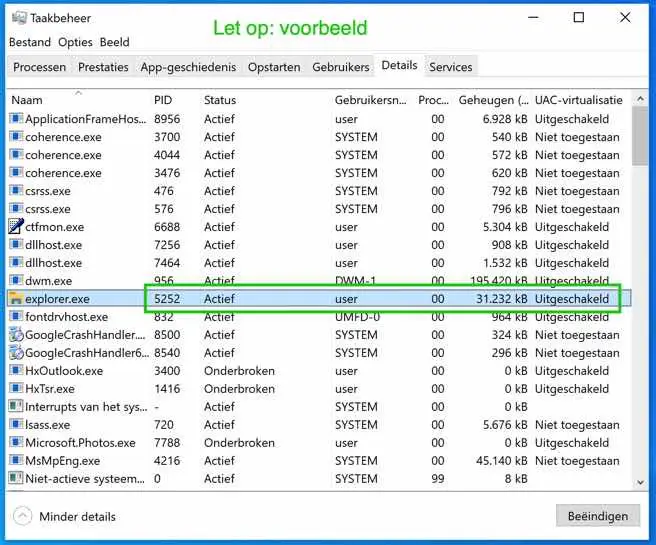Click icon of csrss.exe with PID 476
This screenshot has height=545, width=656.
pyautogui.click(x=16, y=190)
